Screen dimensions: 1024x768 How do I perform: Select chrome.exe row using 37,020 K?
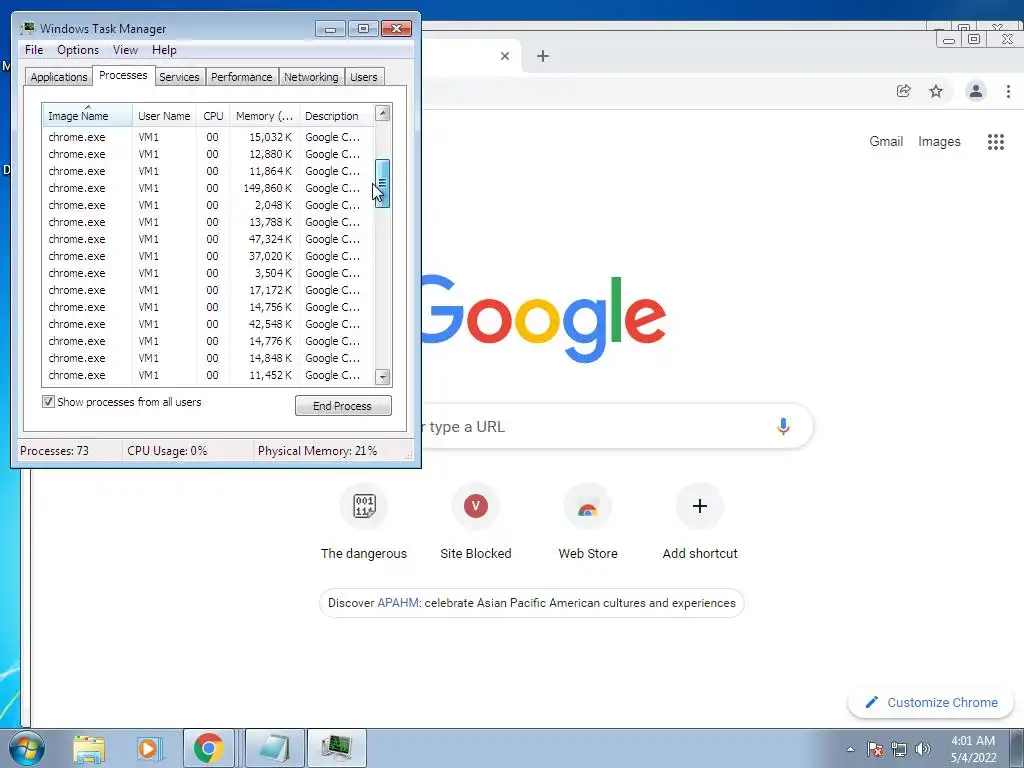click(x=208, y=256)
